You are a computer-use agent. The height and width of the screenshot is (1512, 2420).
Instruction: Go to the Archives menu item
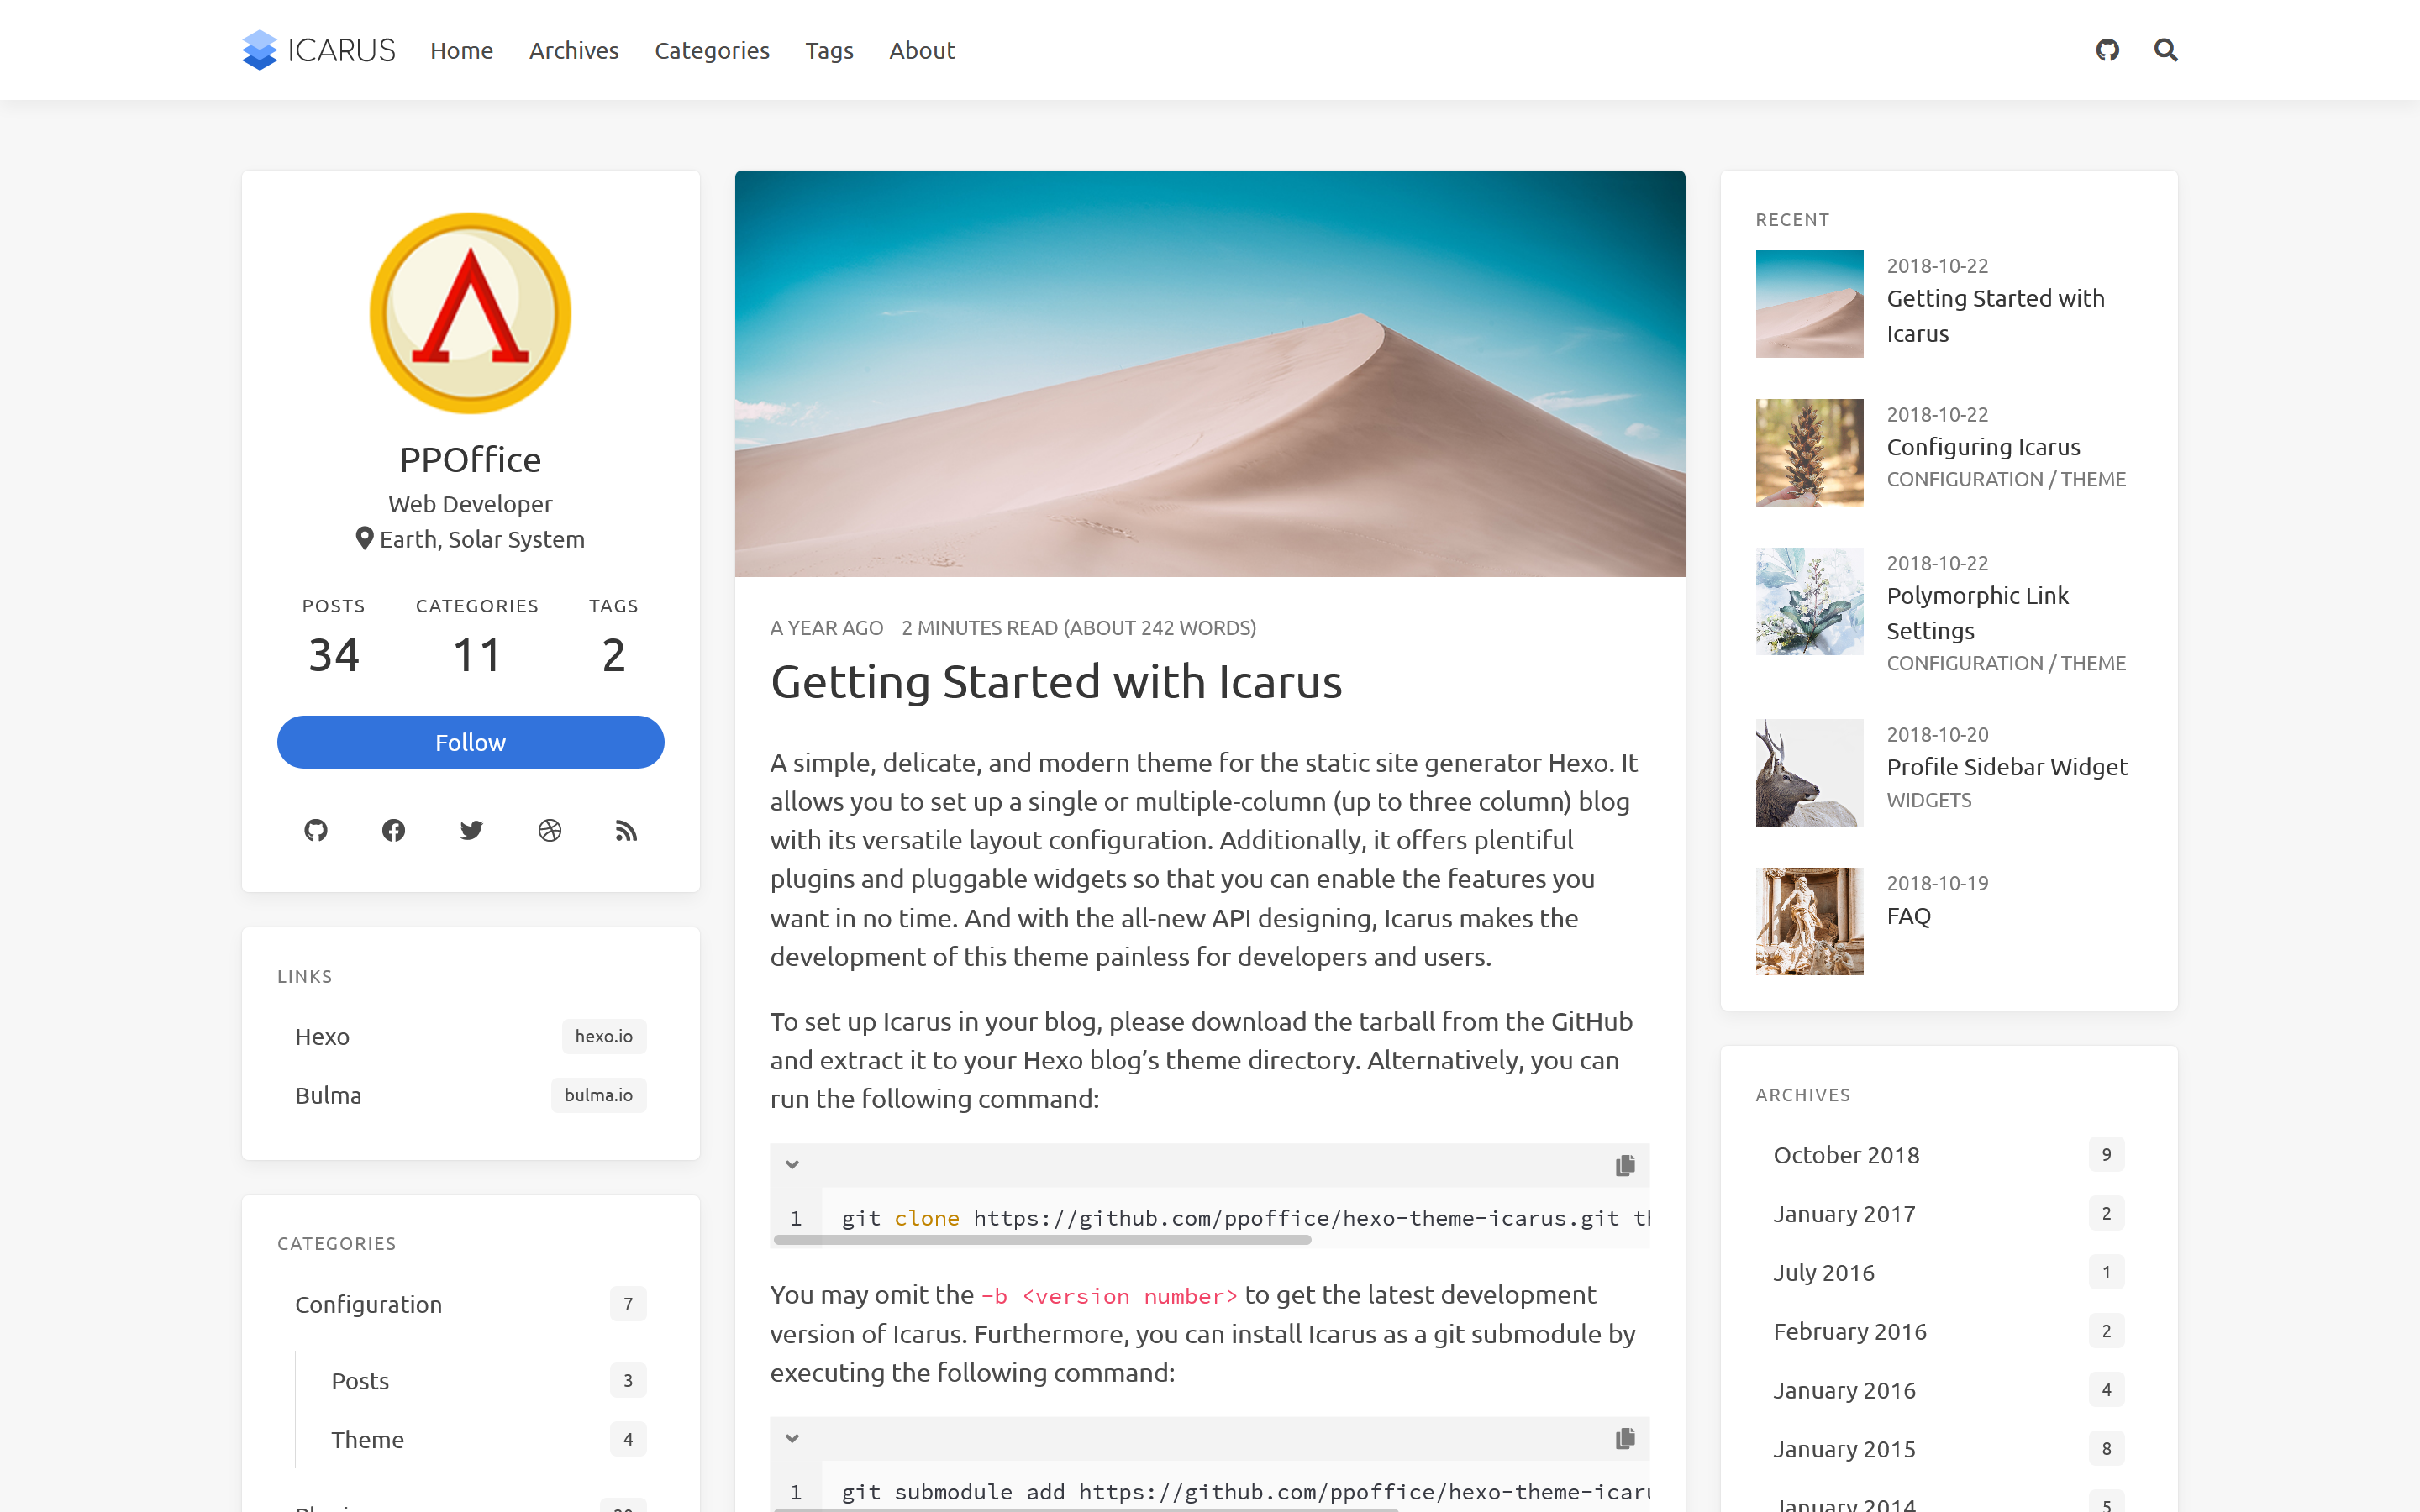573,50
